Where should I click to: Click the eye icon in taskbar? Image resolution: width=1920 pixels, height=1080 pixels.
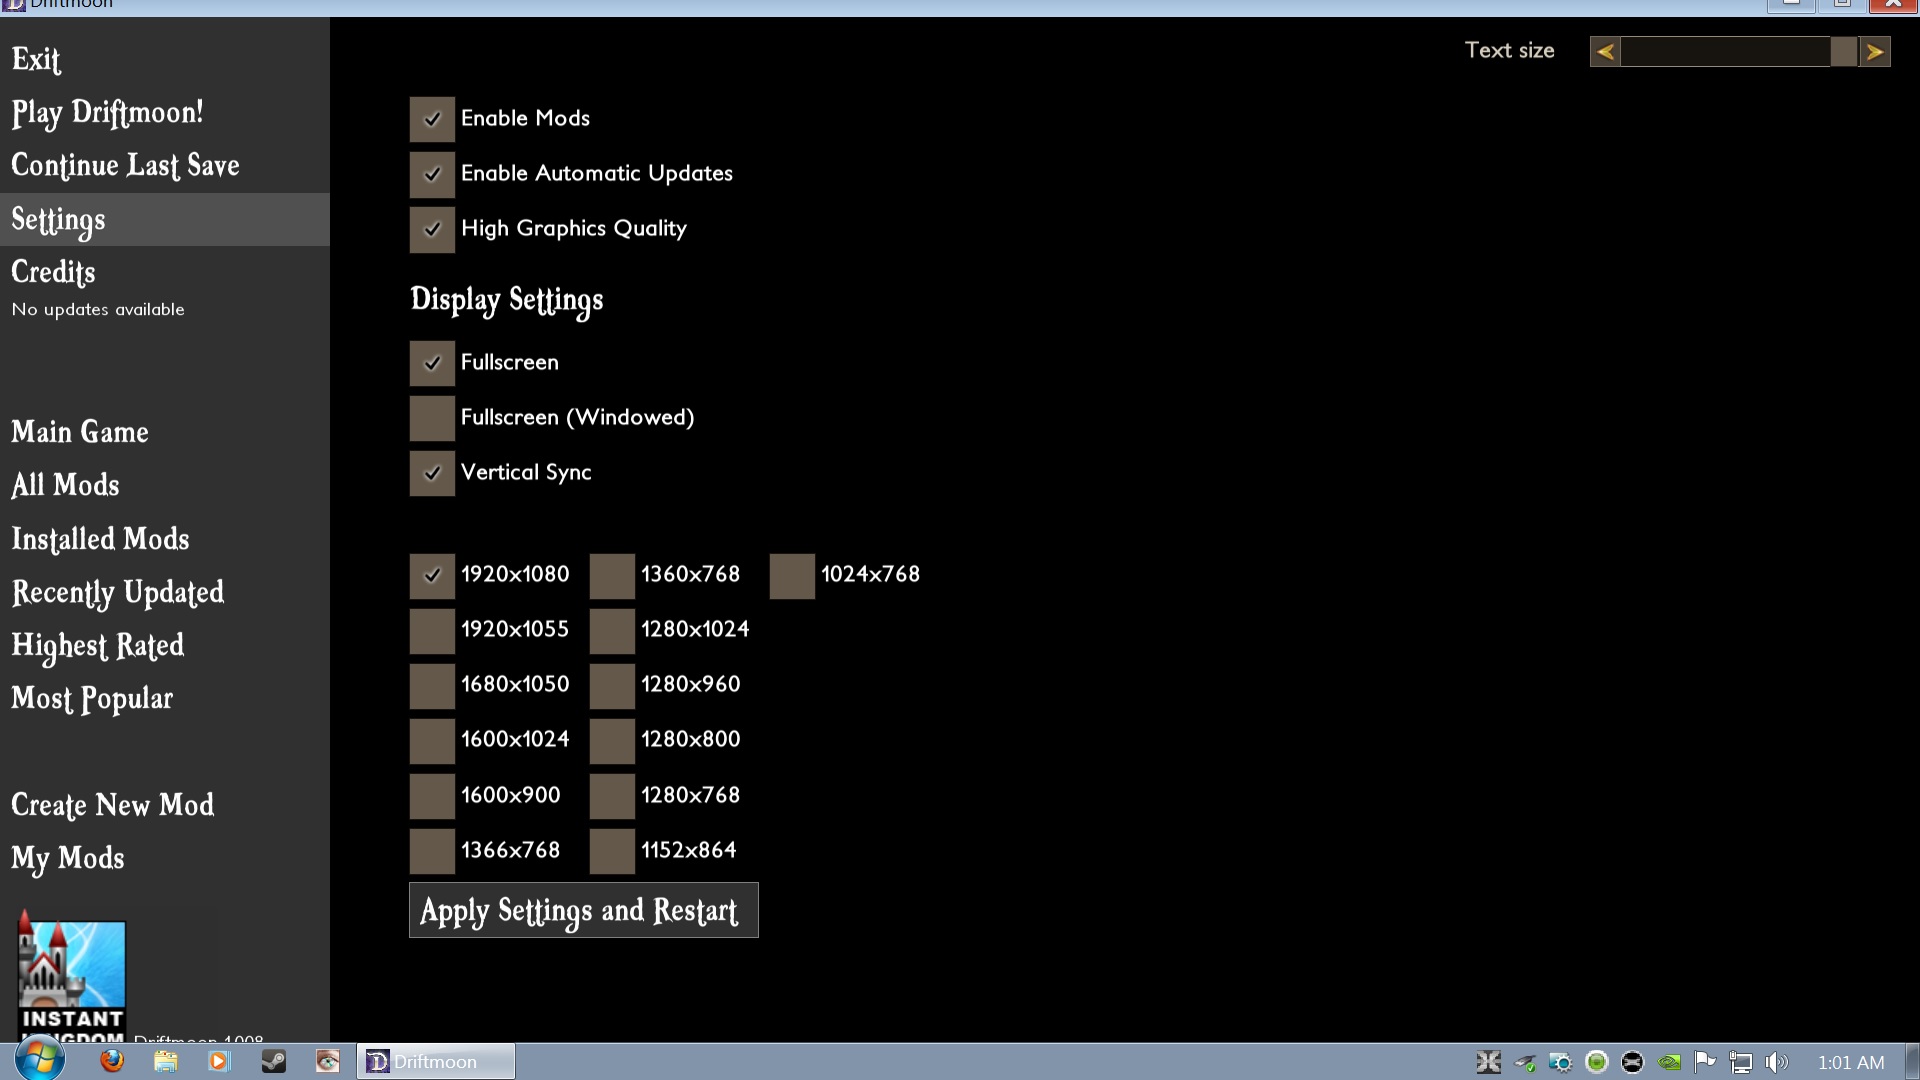pyautogui.click(x=327, y=1061)
